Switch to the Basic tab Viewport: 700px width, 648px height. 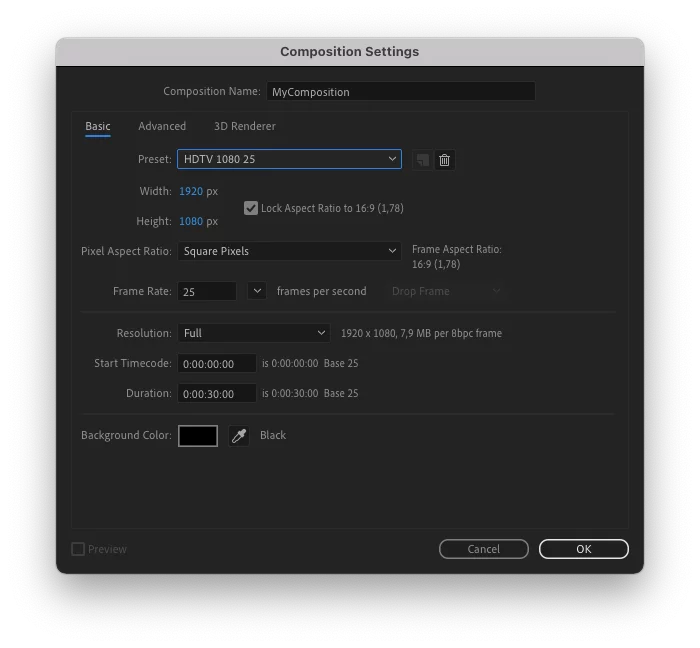[98, 126]
